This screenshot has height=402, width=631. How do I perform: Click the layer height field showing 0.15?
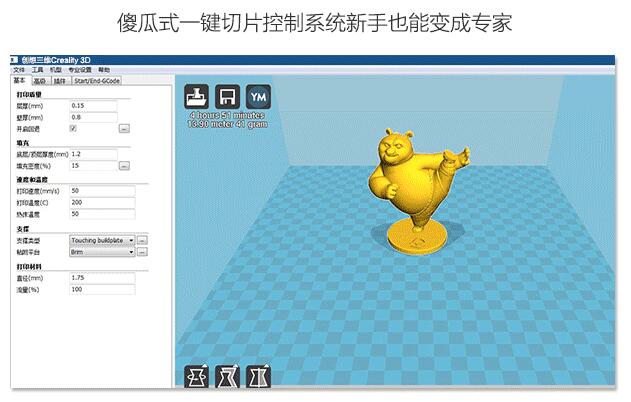pyautogui.click(x=93, y=106)
